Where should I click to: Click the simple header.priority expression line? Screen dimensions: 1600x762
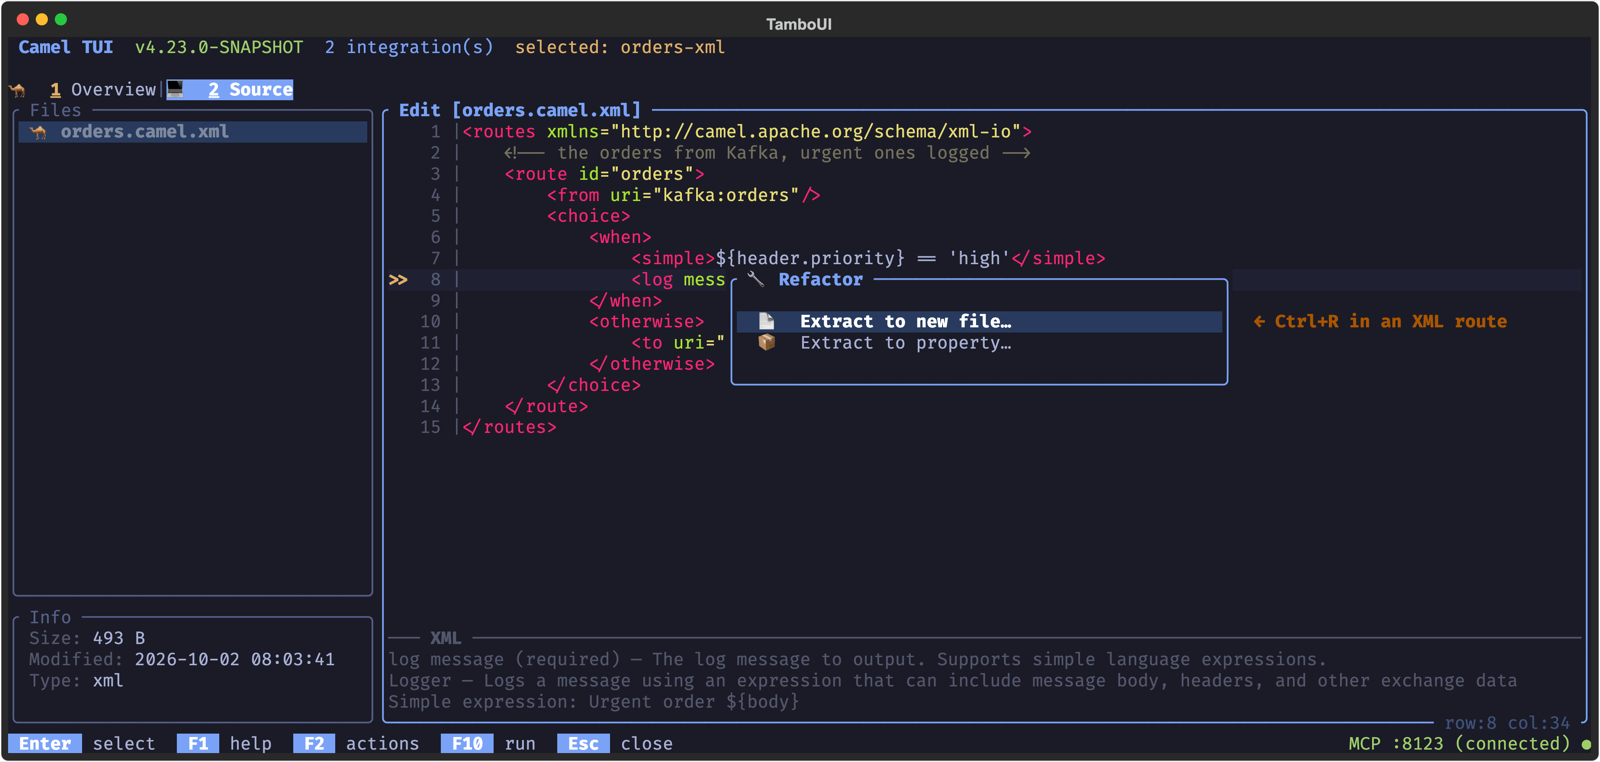click(x=868, y=258)
